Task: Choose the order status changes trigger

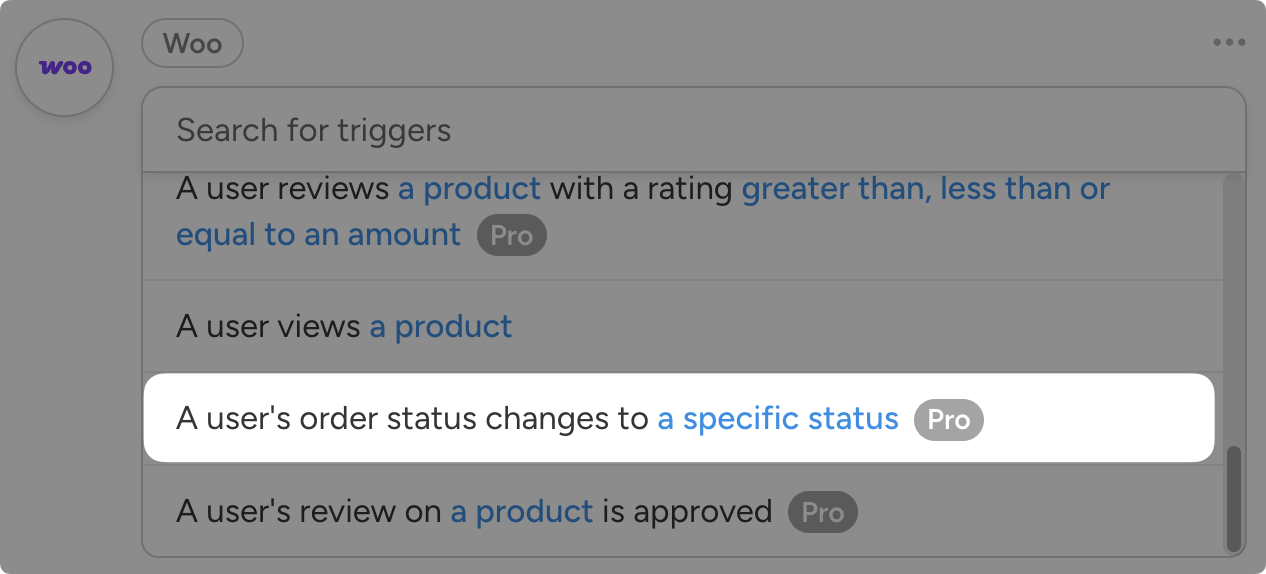Action: [412, 419]
